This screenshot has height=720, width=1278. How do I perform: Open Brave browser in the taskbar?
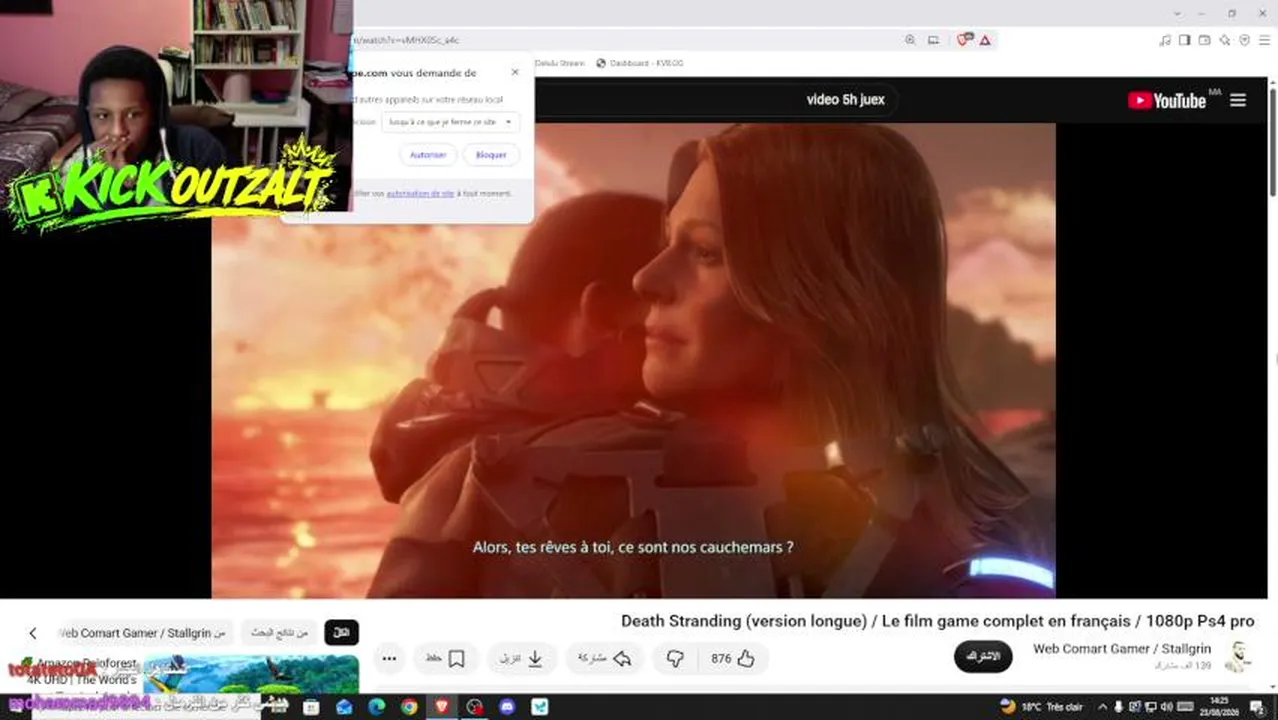pyautogui.click(x=442, y=707)
